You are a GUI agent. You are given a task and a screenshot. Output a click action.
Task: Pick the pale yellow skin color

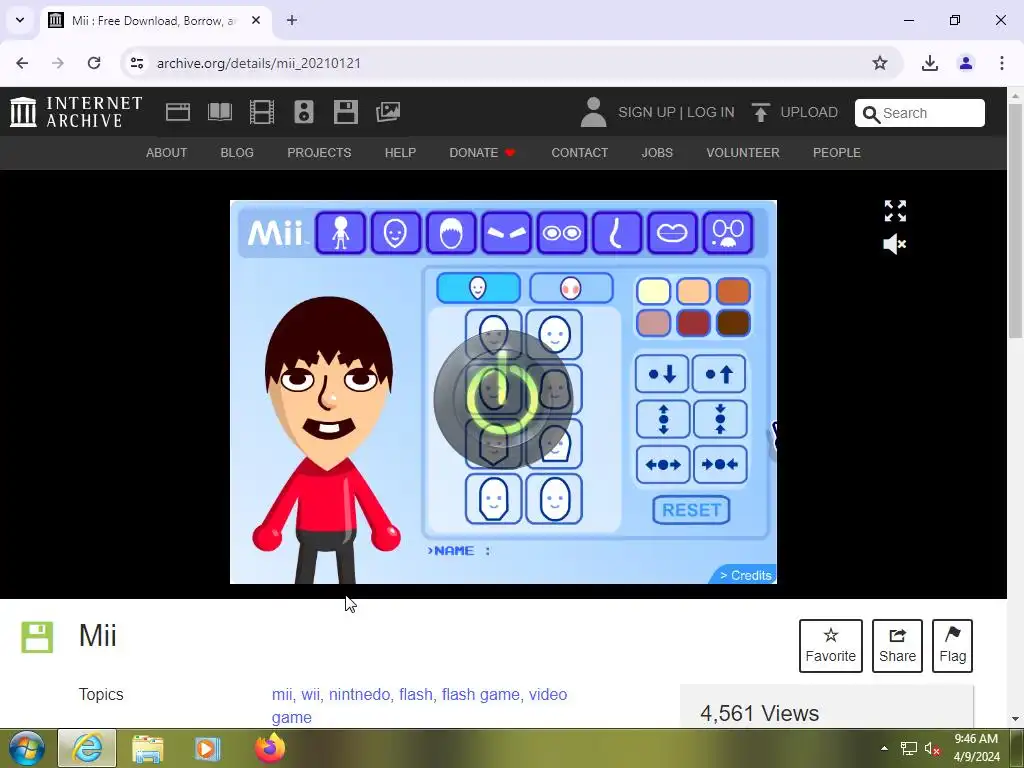tap(653, 291)
